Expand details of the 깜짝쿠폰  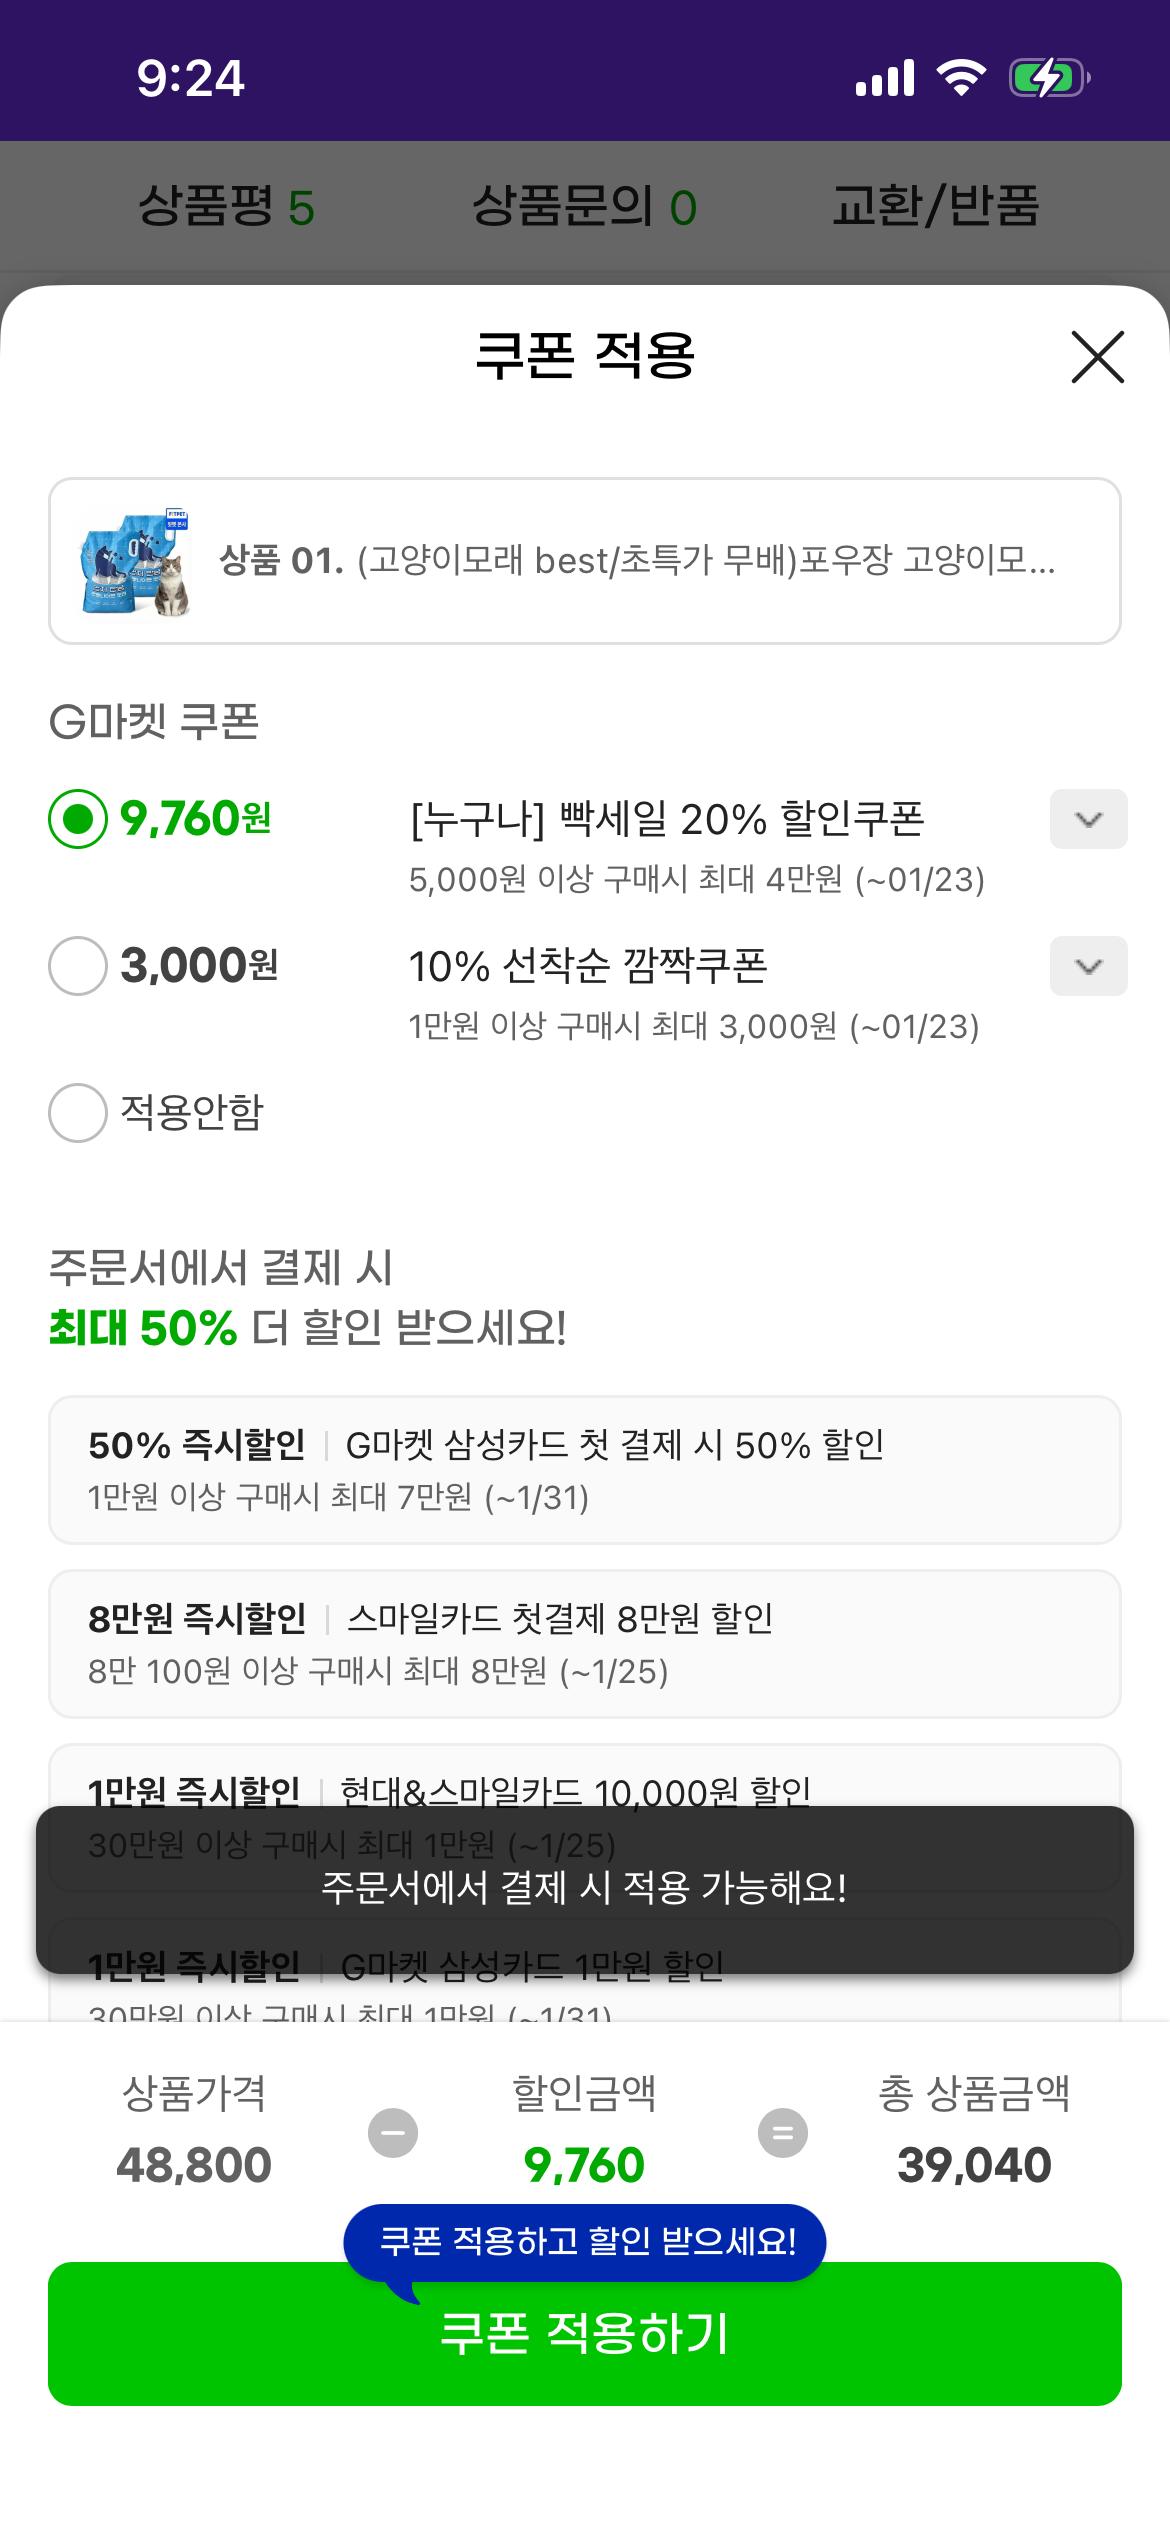click(x=1085, y=966)
